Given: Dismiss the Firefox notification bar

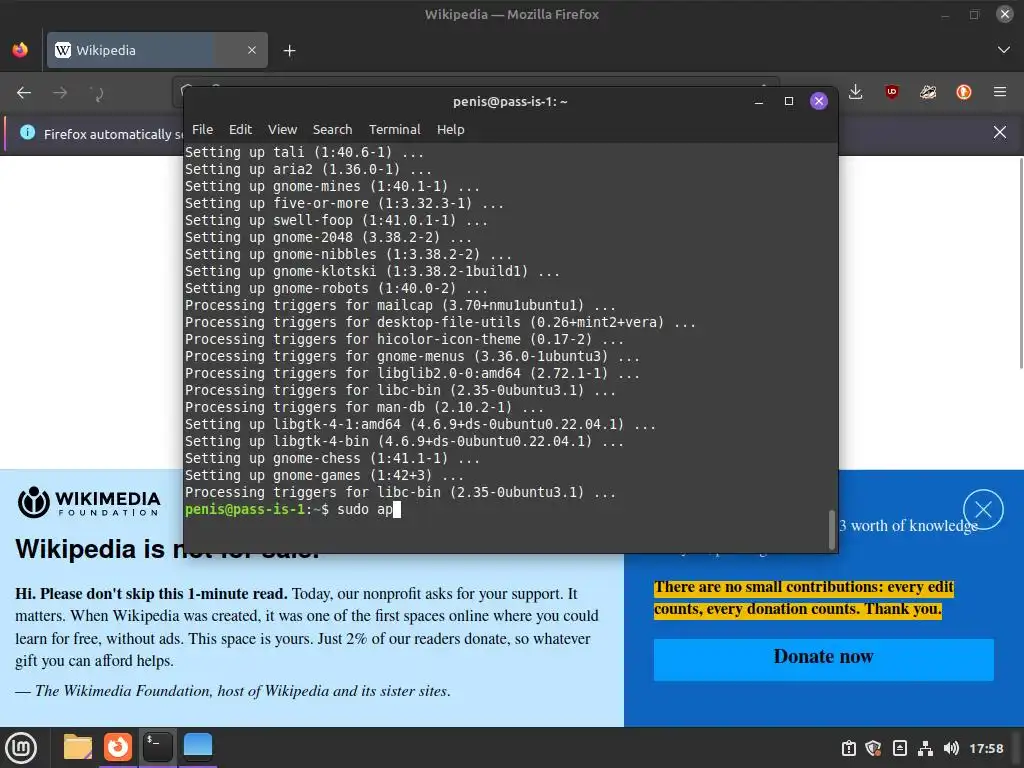Looking at the screenshot, I should [1000, 133].
